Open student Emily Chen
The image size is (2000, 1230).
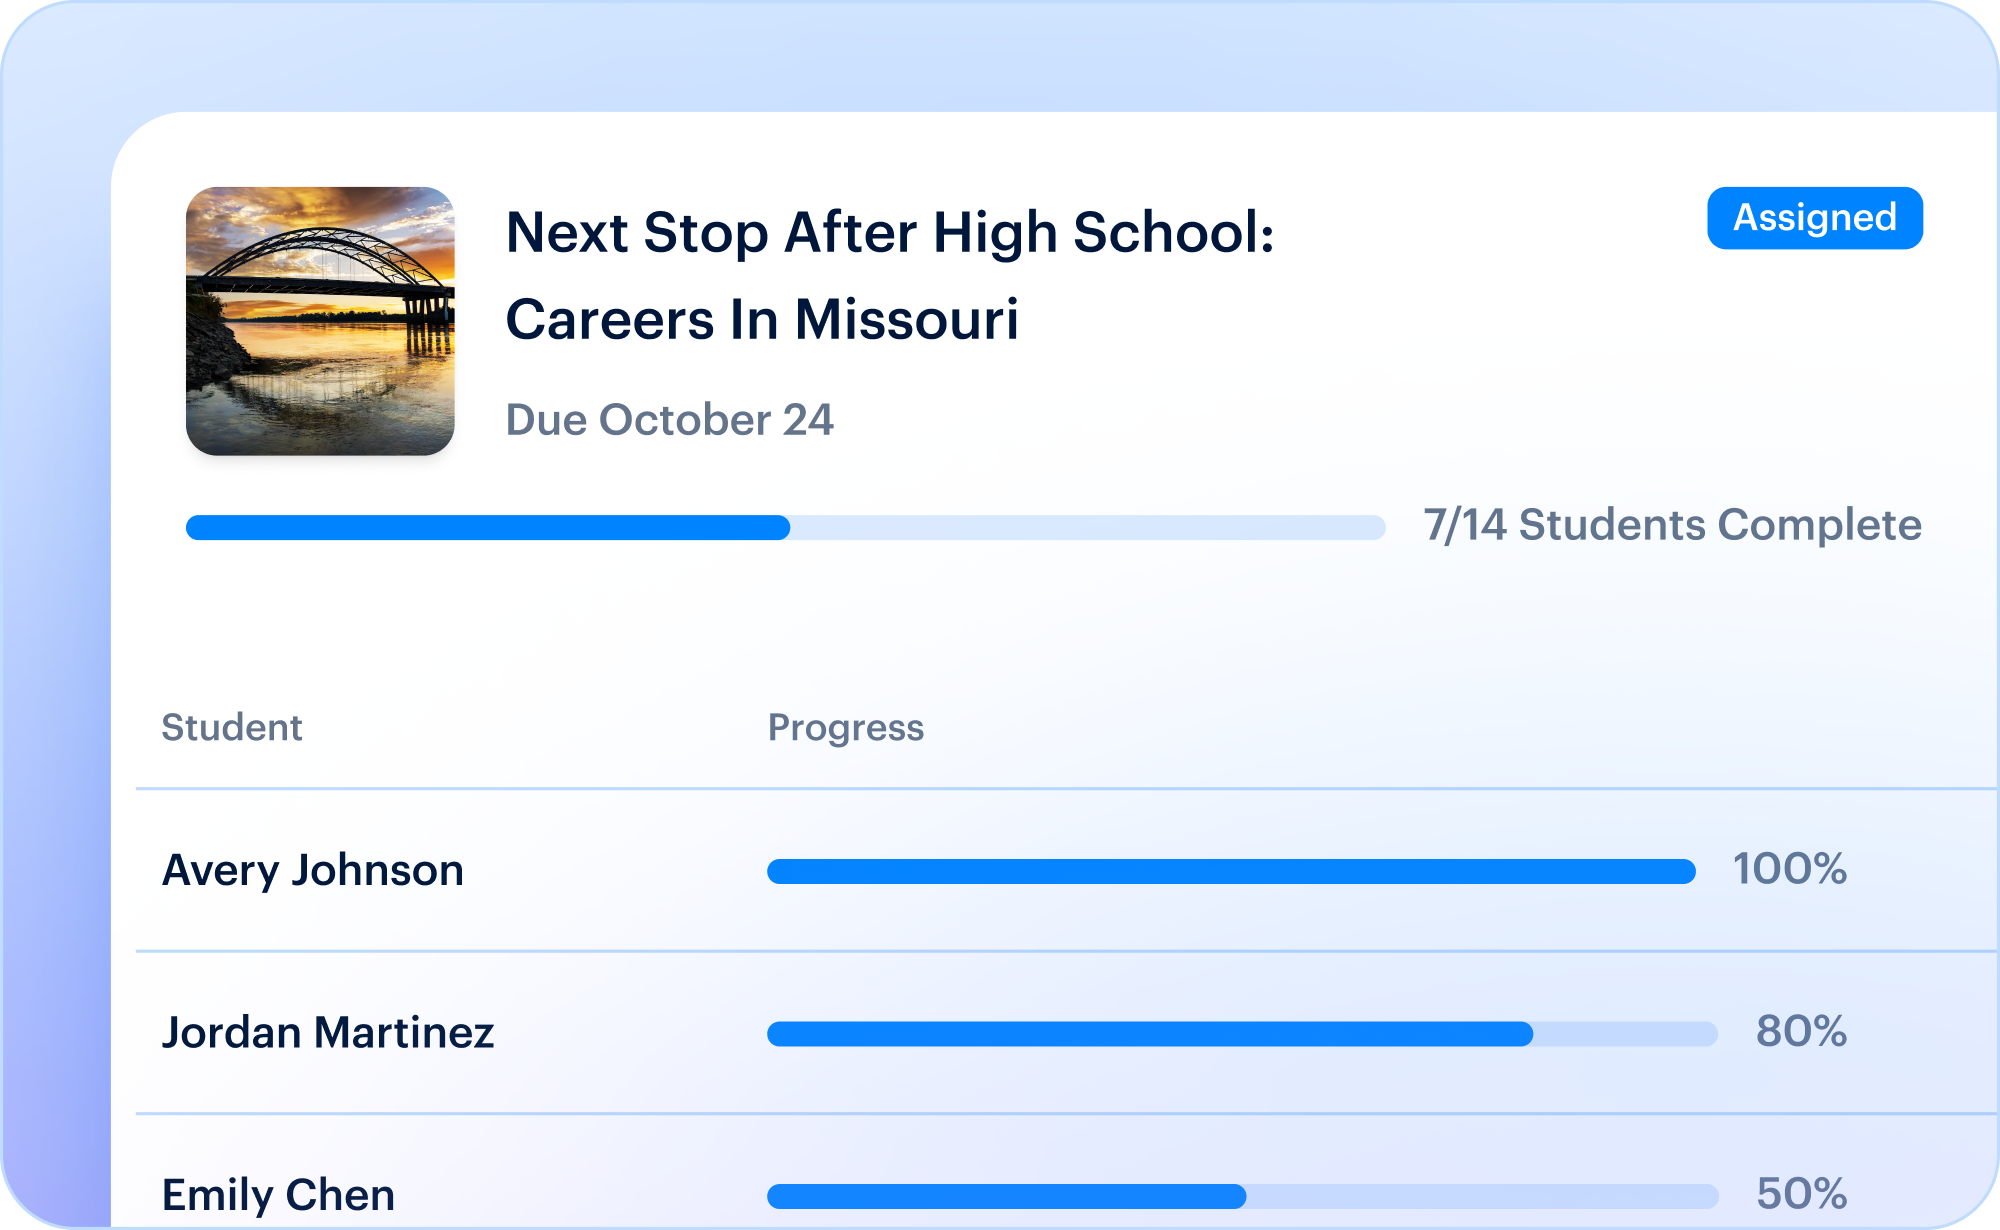pyautogui.click(x=278, y=1195)
